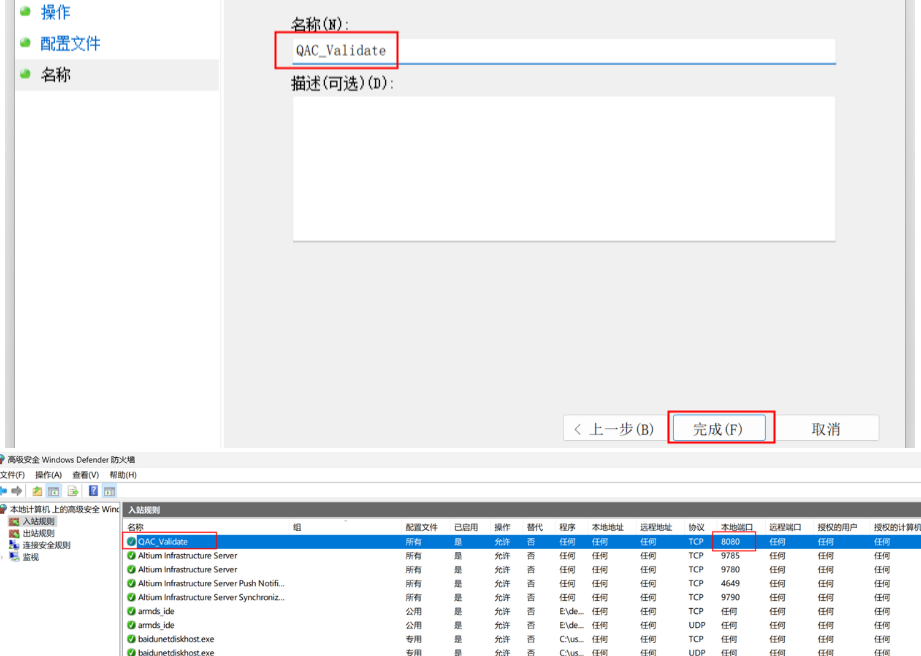Sort rules by the 本地端口 column header

coord(737,527)
